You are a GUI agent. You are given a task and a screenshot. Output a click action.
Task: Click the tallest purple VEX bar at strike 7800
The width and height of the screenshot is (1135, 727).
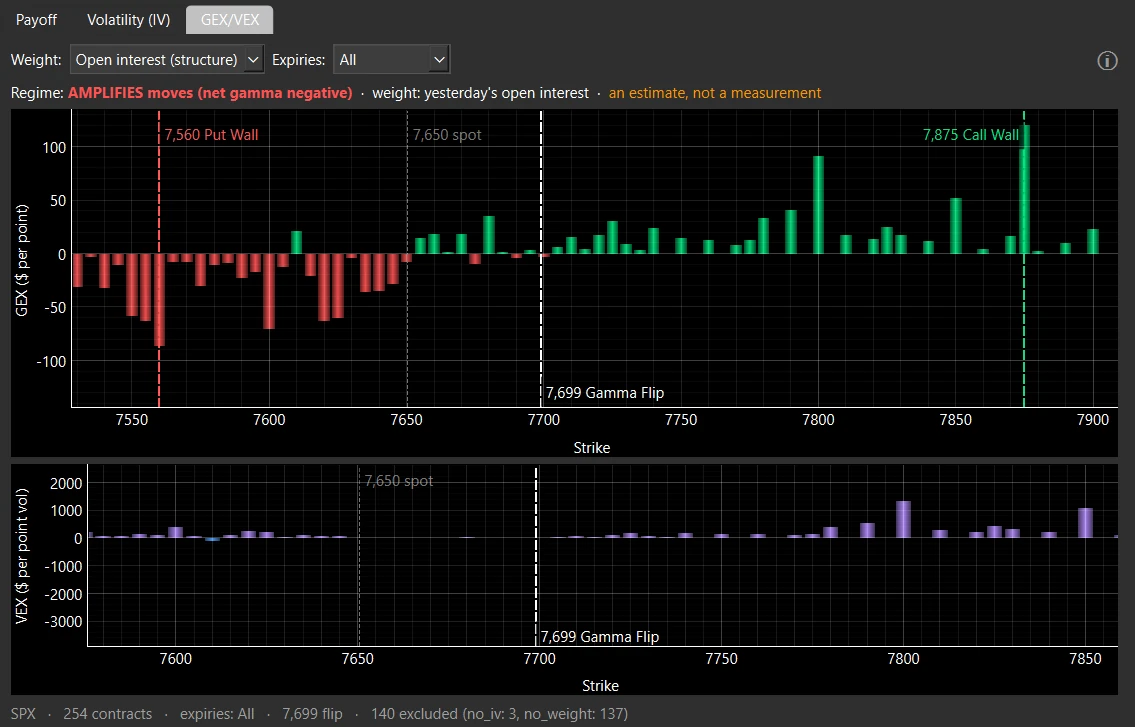pos(903,519)
